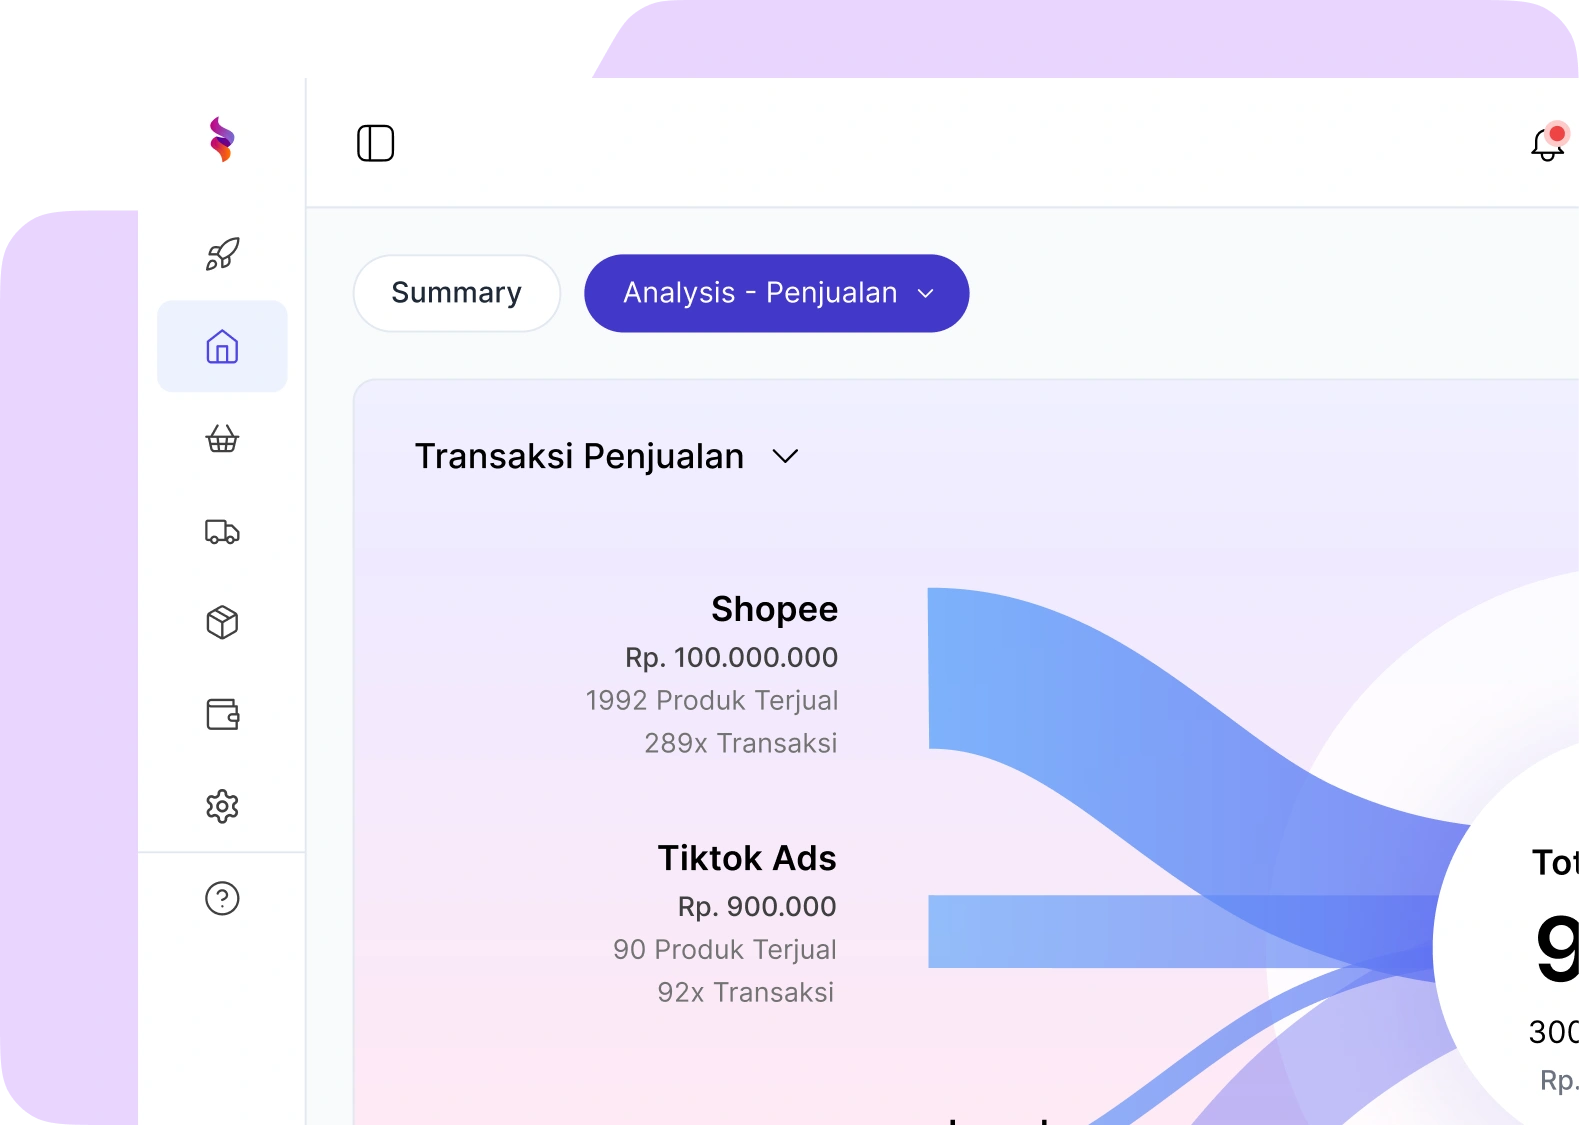Click the Transaksi Penjualan heading
1579x1125 pixels.
tap(580, 456)
